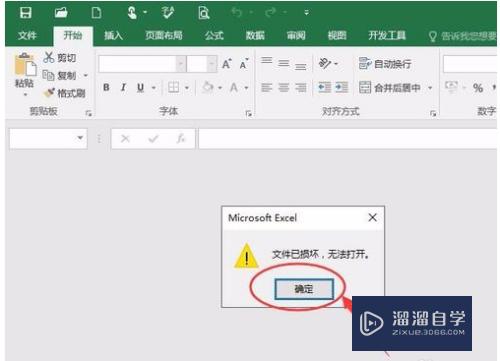Click the Redo arrow icon
The width and height of the screenshot is (500, 361).
coord(271,13)
